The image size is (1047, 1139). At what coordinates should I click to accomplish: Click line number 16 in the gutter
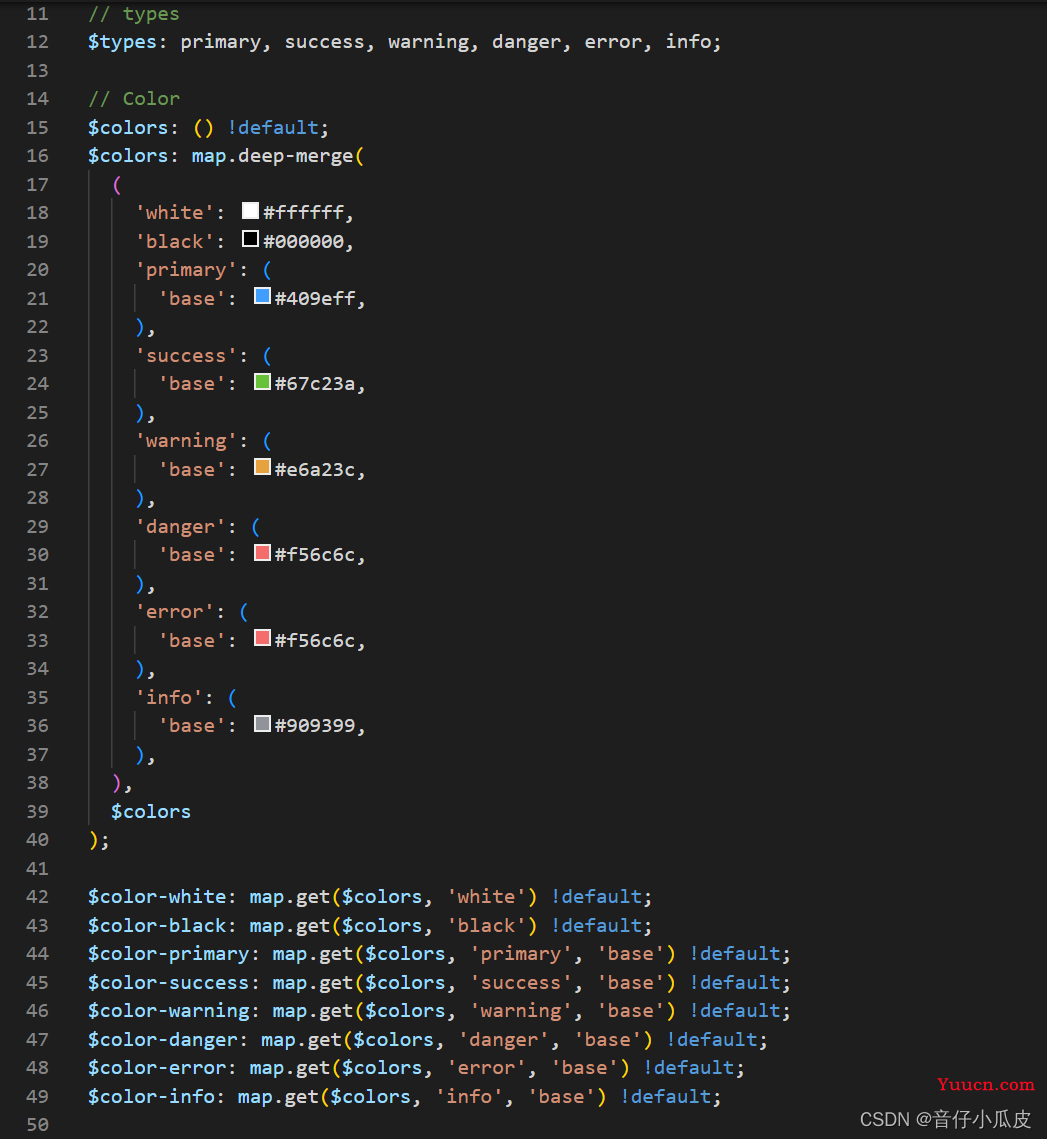click(38, 156)
